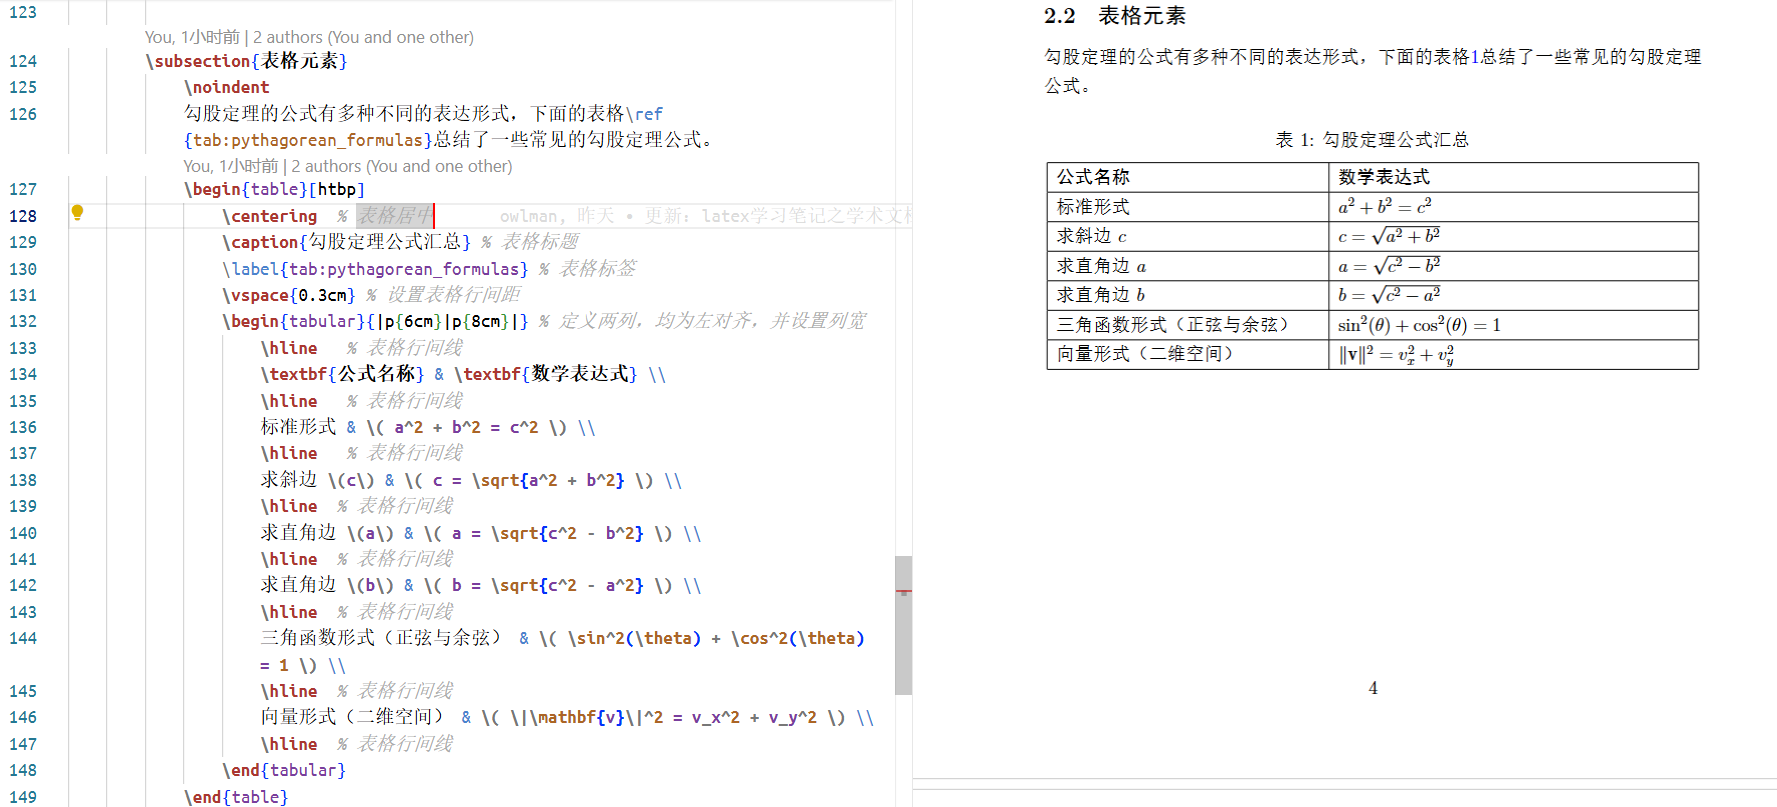
Task: Click the PDF table caption "表 1: 勾股定理公式汇总"
Action: (1372, 140)
